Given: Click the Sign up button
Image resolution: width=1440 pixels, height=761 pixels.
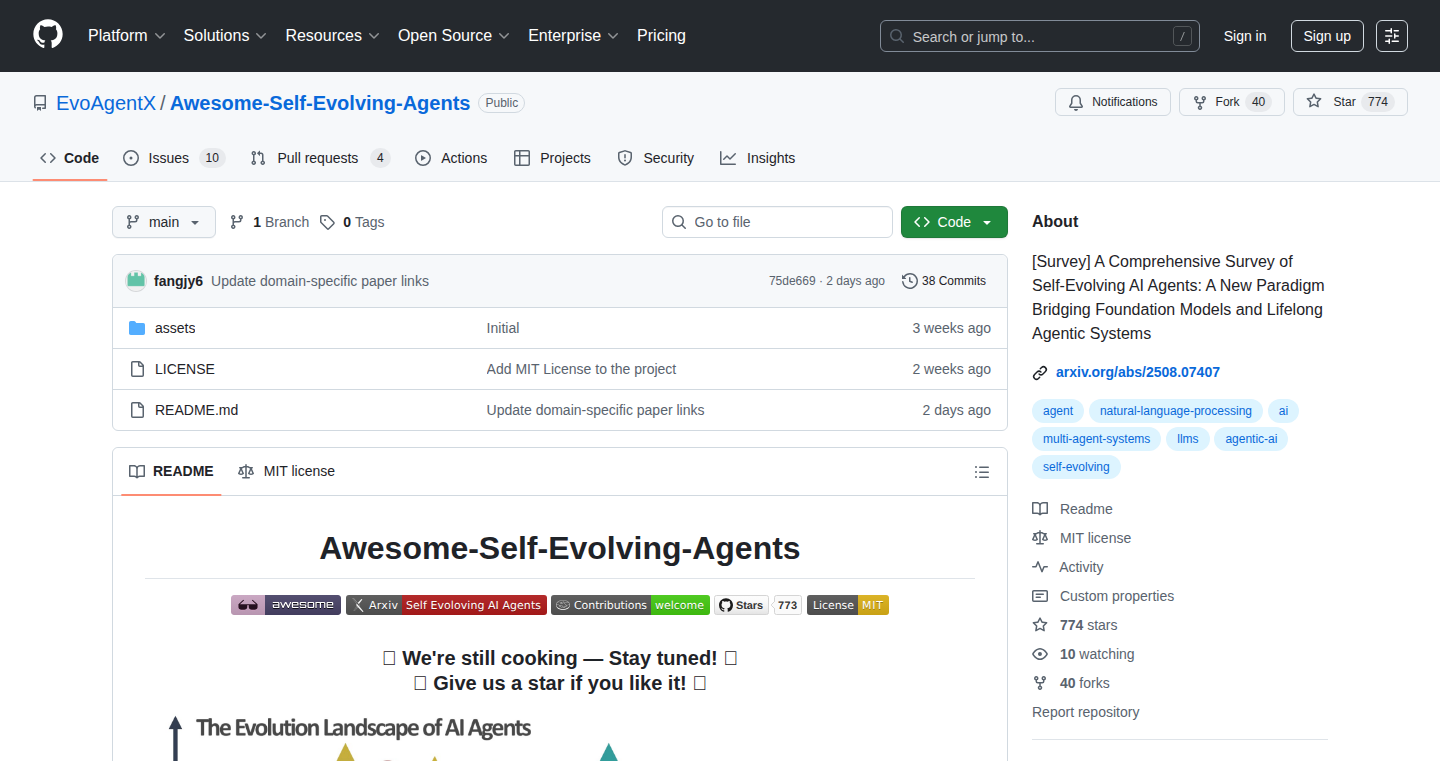Looking at the screenshot, I should 1327,36.
